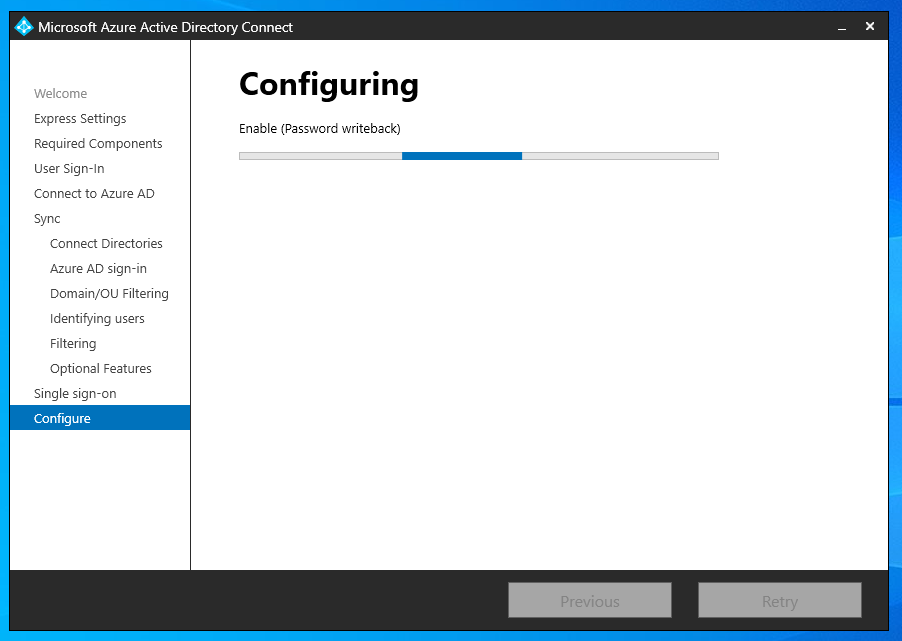902x641 pixels.
Task: Select Azure AD sign-in sub-step
Action: pyautogui.click(x=98, y=269)
